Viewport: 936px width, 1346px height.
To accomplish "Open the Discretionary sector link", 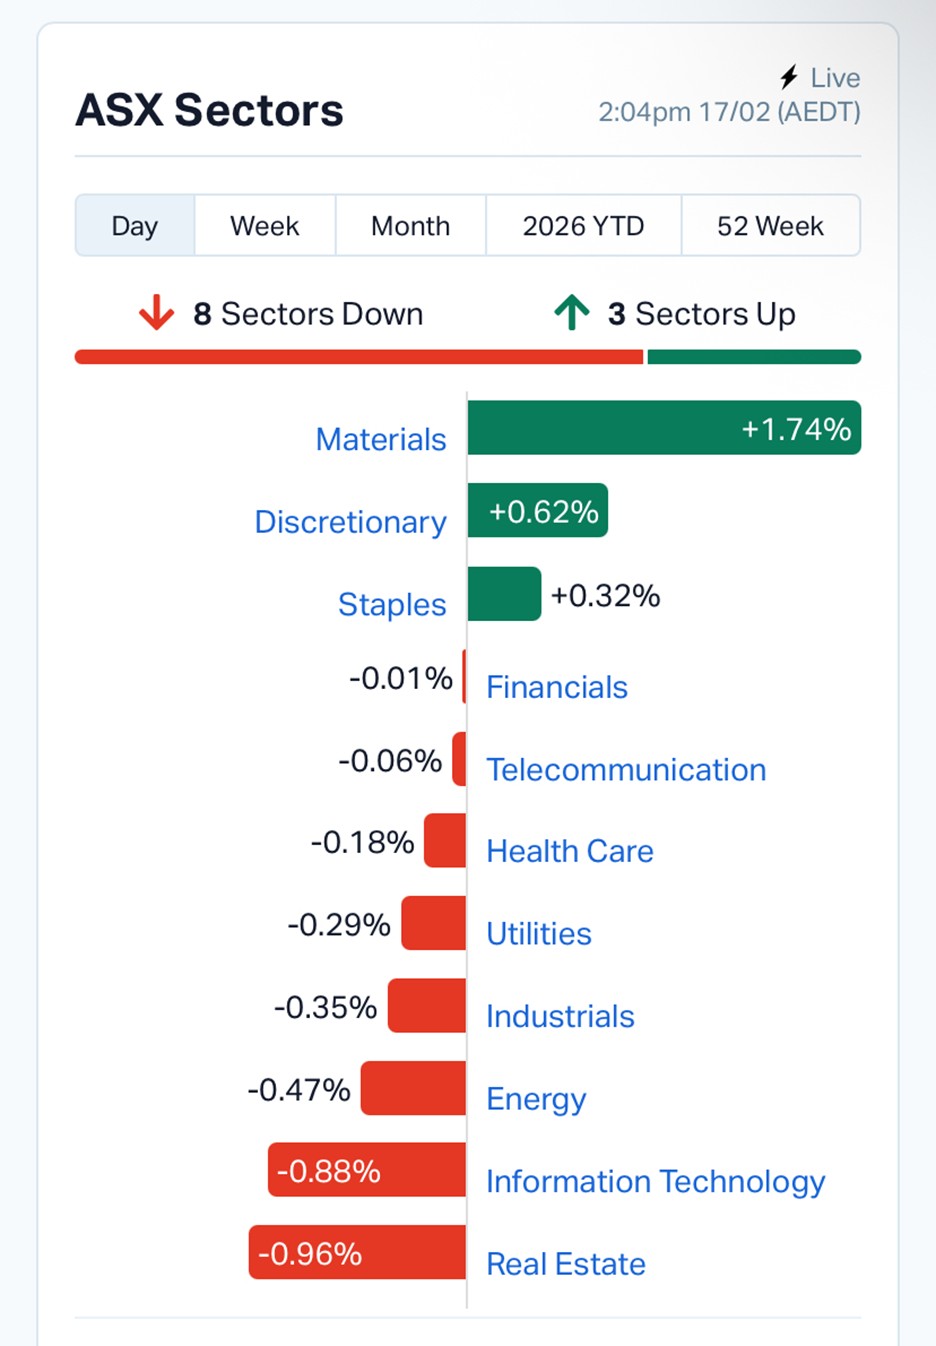I will (x=350, y=522).
